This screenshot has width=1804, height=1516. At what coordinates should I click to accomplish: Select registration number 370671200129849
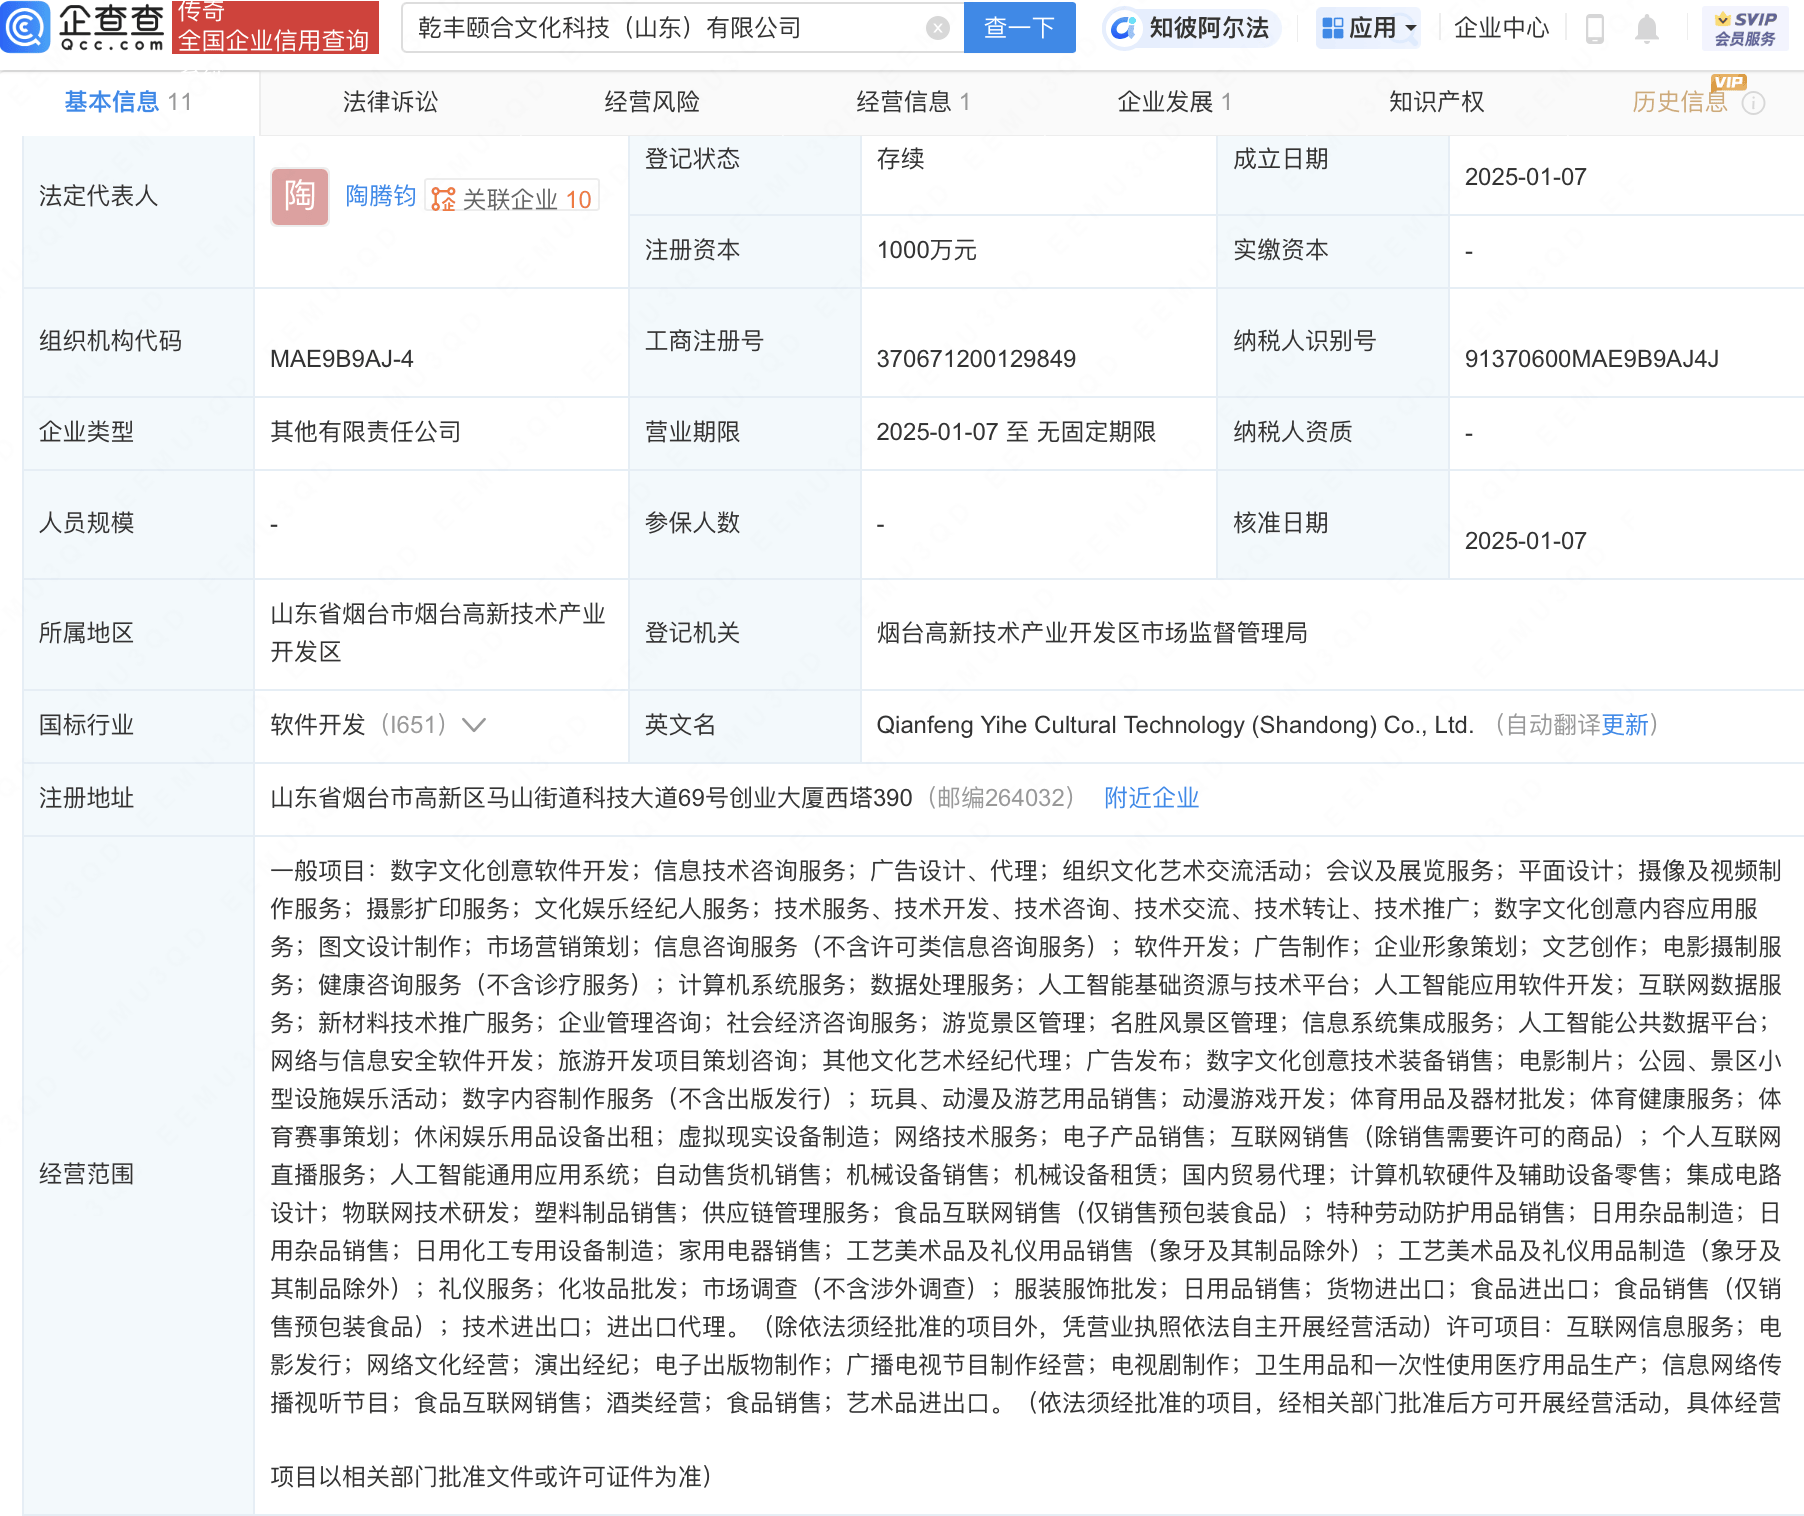(976, 359)
